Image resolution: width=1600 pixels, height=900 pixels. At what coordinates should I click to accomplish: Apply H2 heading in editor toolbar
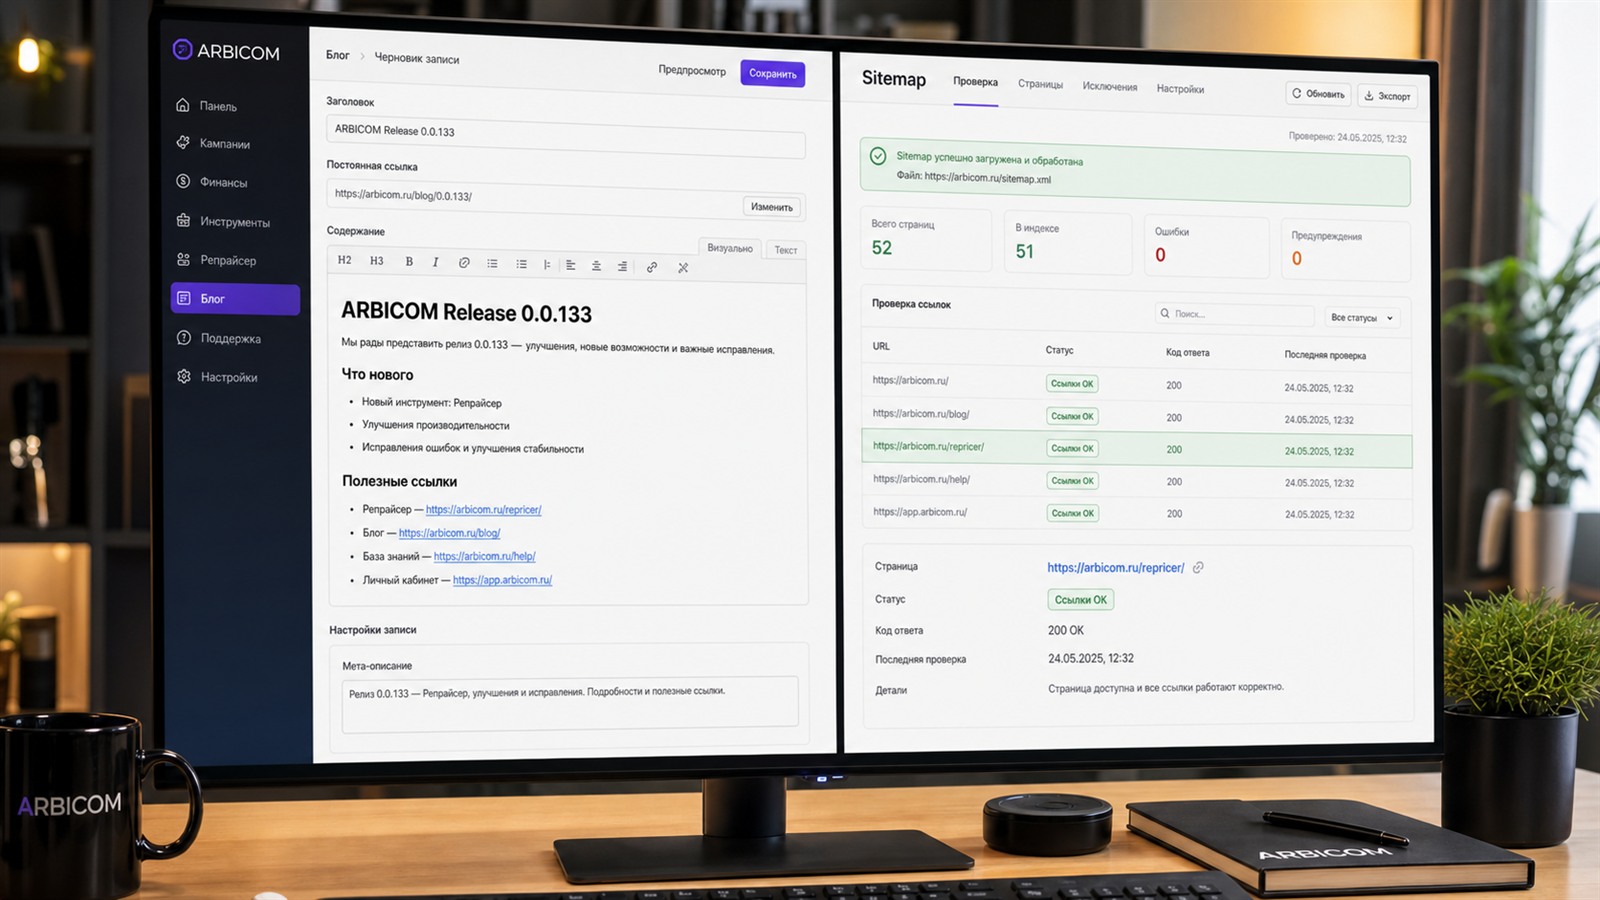345,260
